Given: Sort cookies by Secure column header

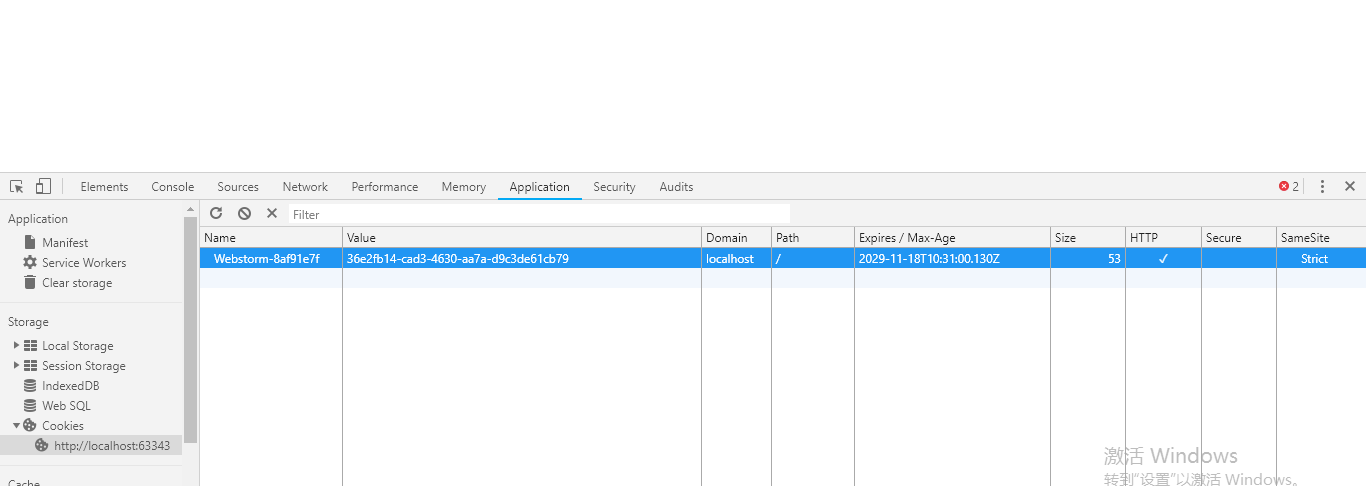Looking at the screenshot, I should 1239,238.
